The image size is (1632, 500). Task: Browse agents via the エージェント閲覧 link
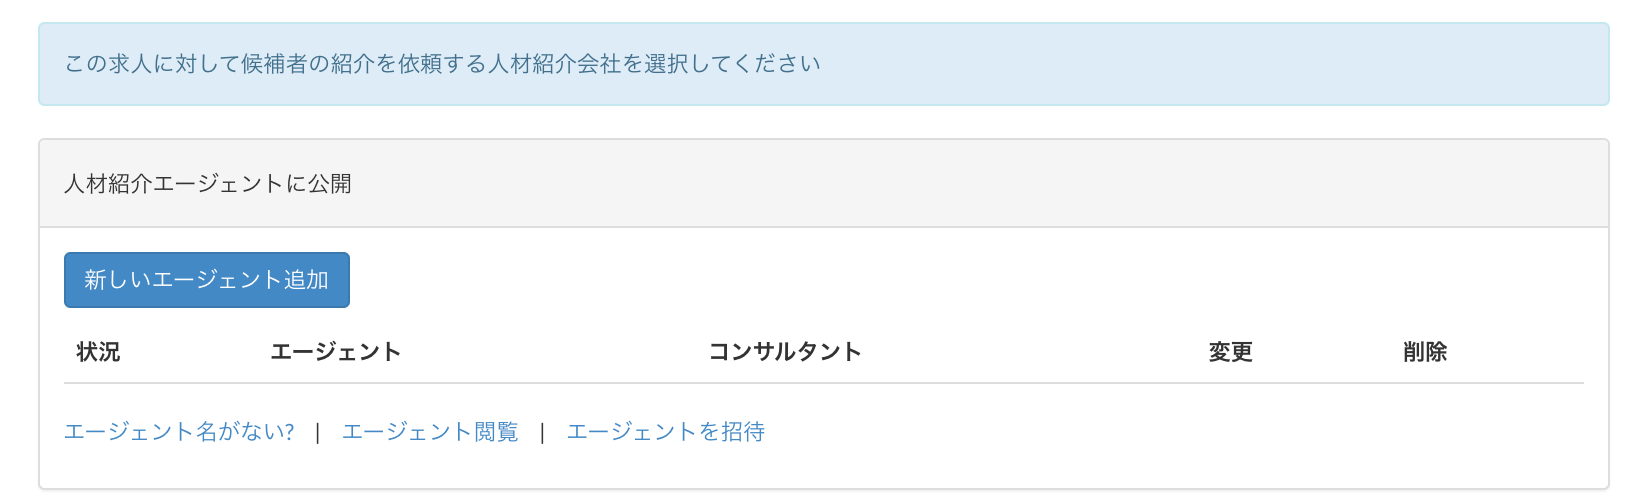point(430,432)
